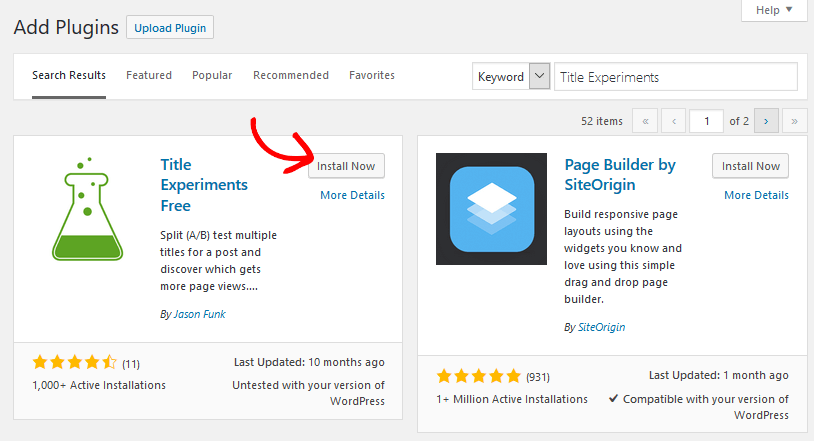Open the Title Experiments Free title link

point(204,185)
